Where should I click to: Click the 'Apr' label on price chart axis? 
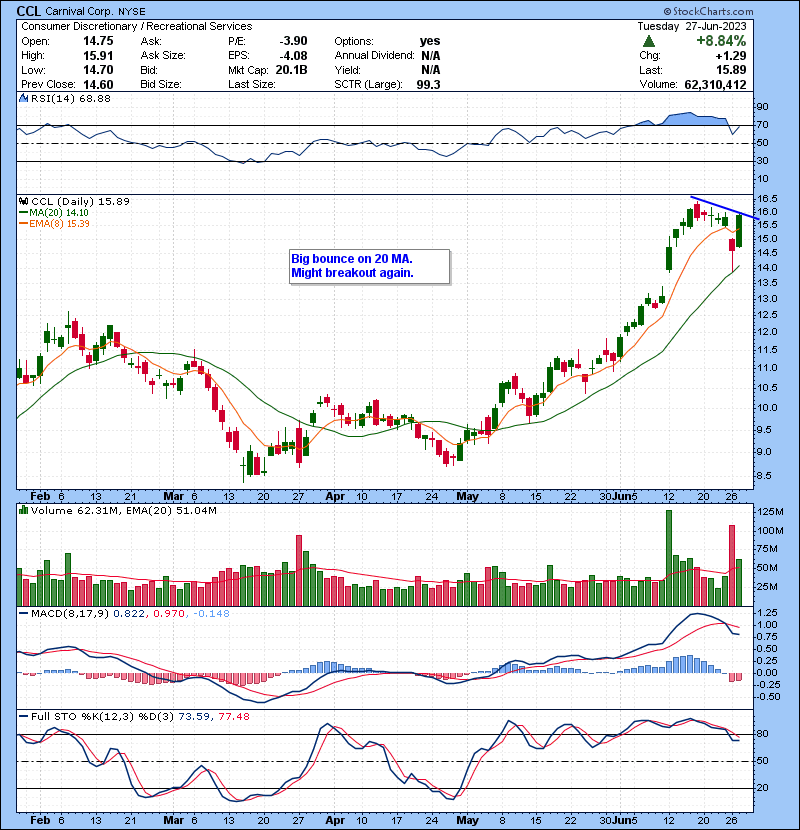click(x=335, y=497)
